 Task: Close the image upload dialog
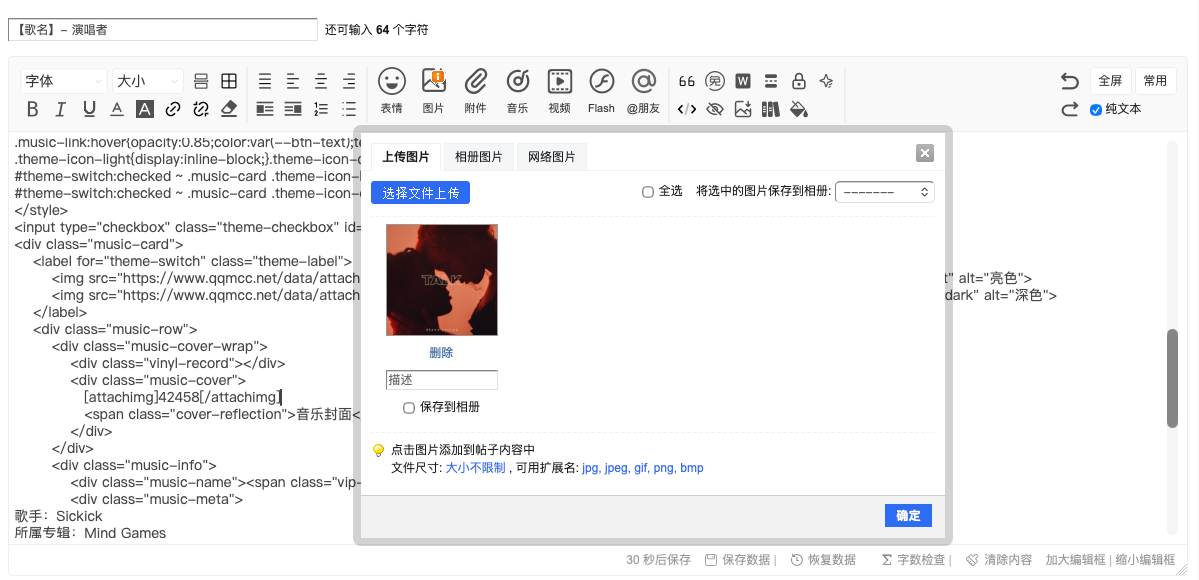point(924,153)
